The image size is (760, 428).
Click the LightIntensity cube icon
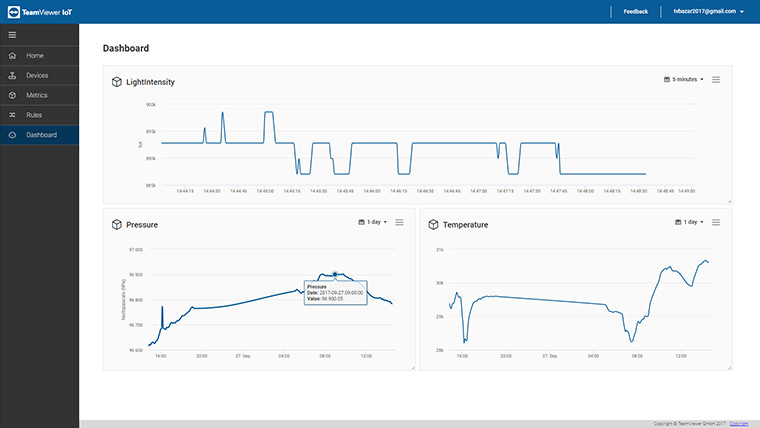(117, 82)
